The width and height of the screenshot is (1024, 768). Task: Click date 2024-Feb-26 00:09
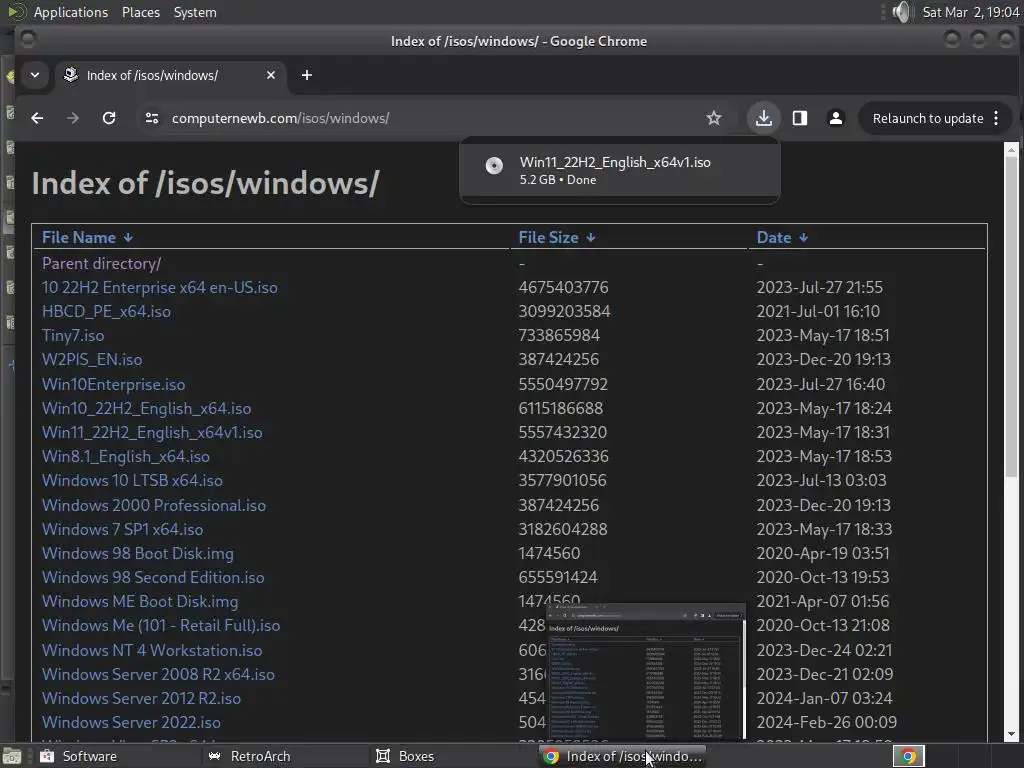(x=826, y=722)
